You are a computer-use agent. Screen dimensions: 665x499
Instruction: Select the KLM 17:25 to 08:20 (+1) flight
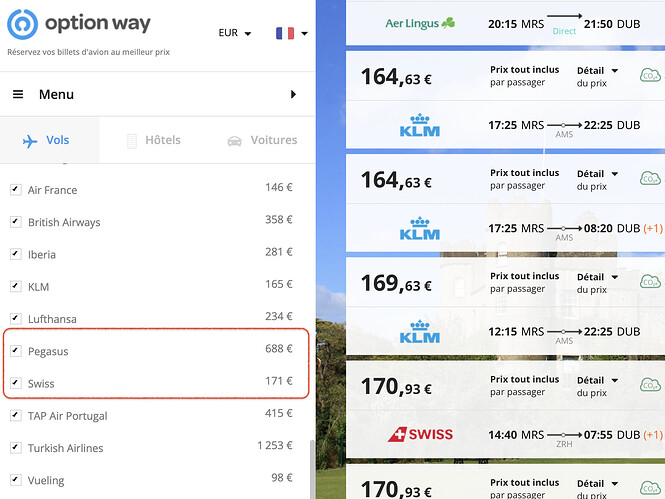[x=506, y=229]
